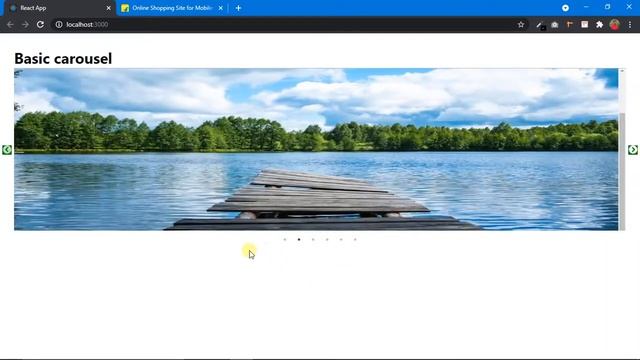Screen dimensions: 640x360
Task: Minimize the browser window
Action: click(x=586, y=7)
